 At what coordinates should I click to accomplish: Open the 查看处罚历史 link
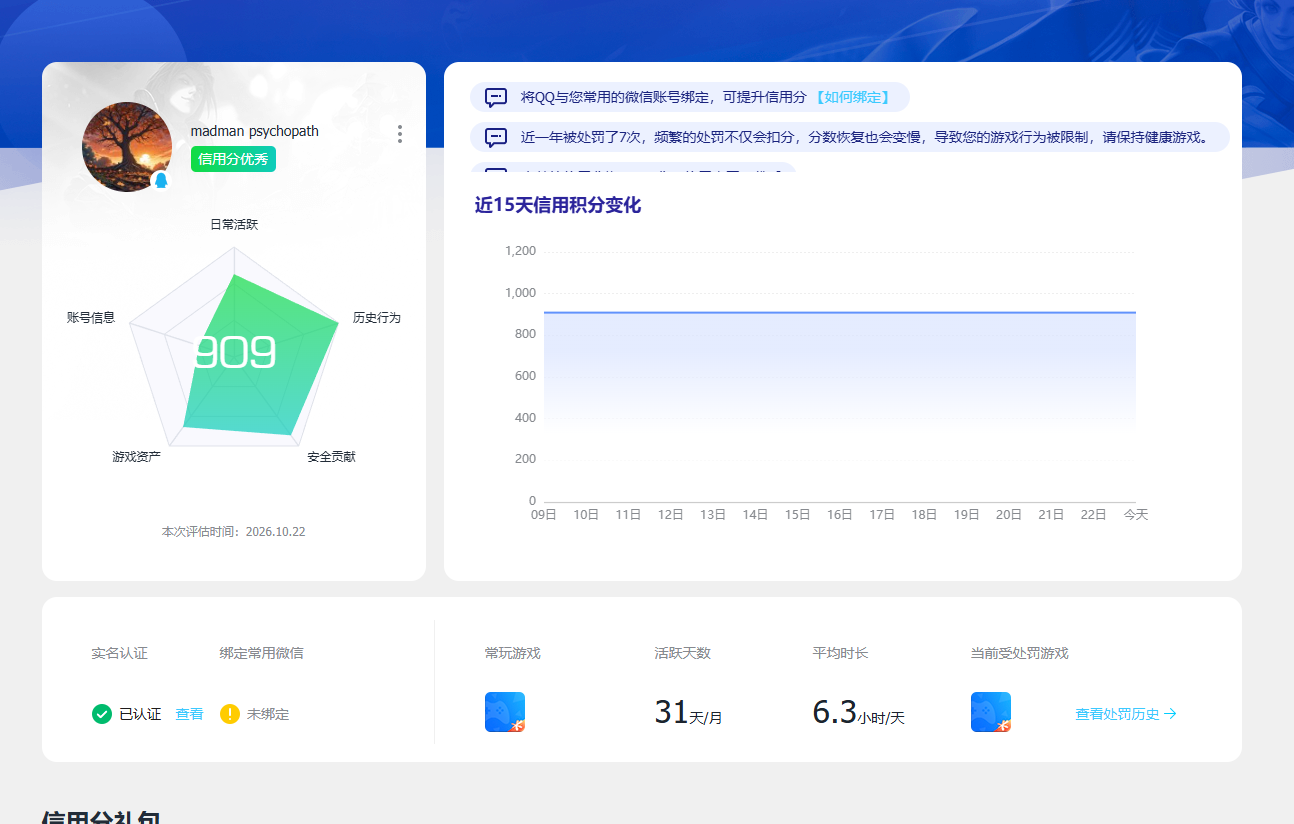(1126, 714)
